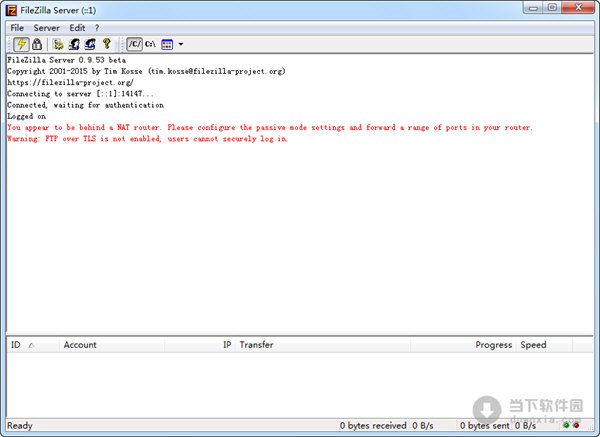Sort connections by the ID column
Screen dimensions: 600x437
pyautogui.click(x=33, y=345)
